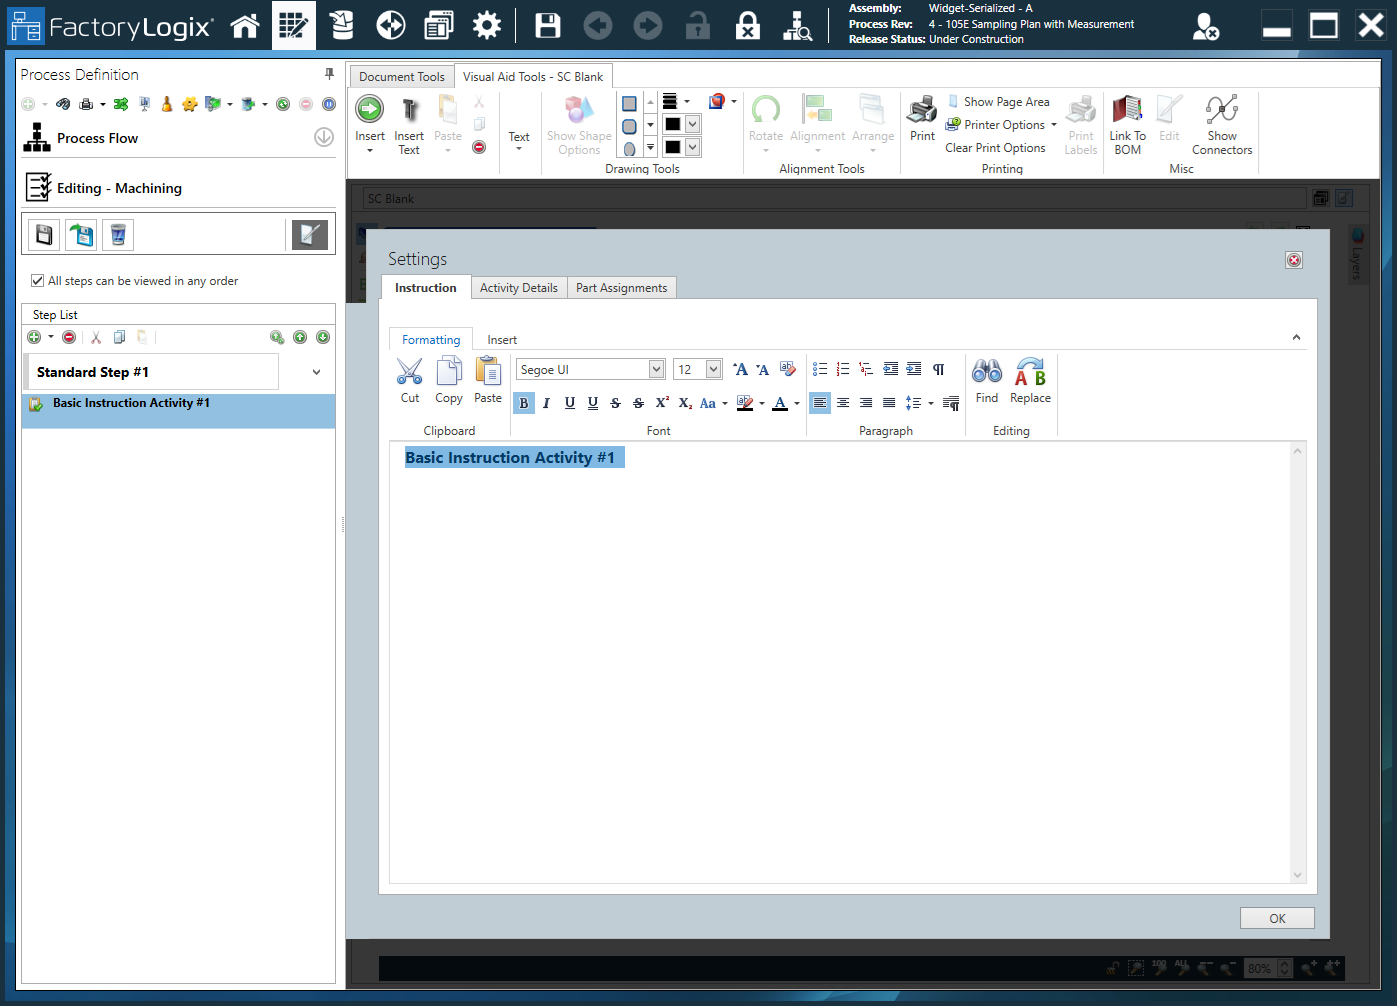Apply superscript formatting to the text
This screenshot has width=1397, height=1006.
coord(661,403)
